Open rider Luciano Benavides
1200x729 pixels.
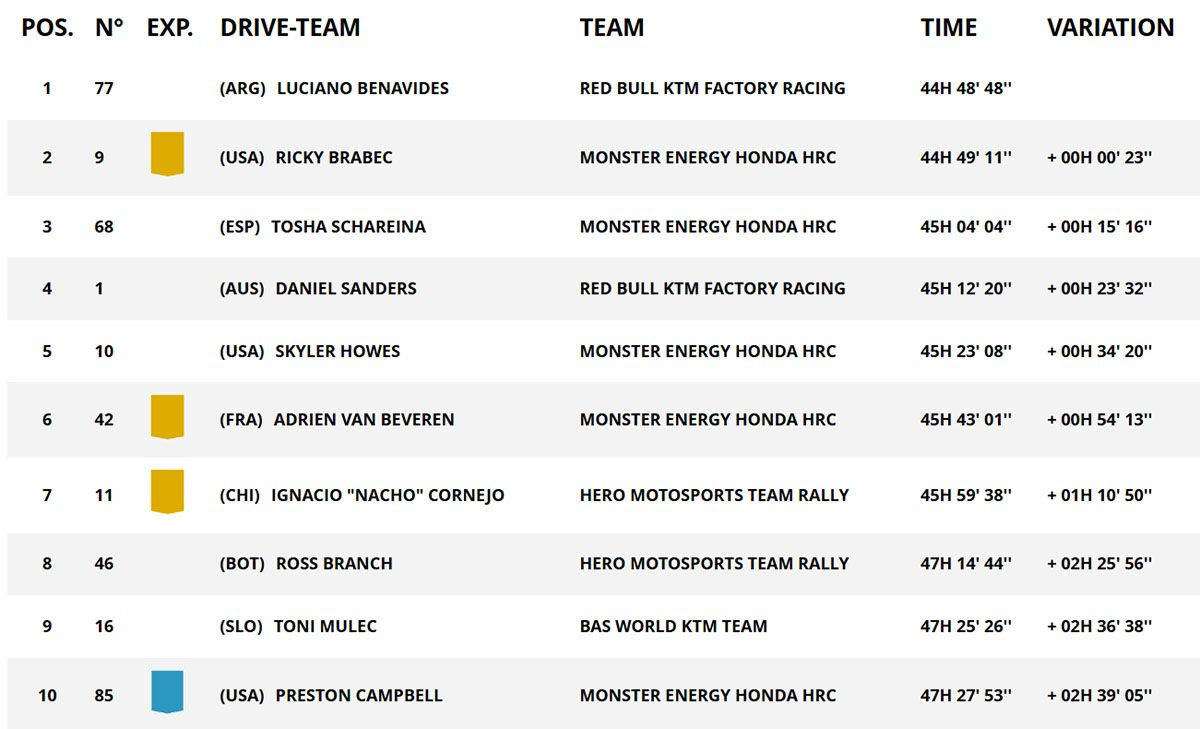[x=362, y=88]
